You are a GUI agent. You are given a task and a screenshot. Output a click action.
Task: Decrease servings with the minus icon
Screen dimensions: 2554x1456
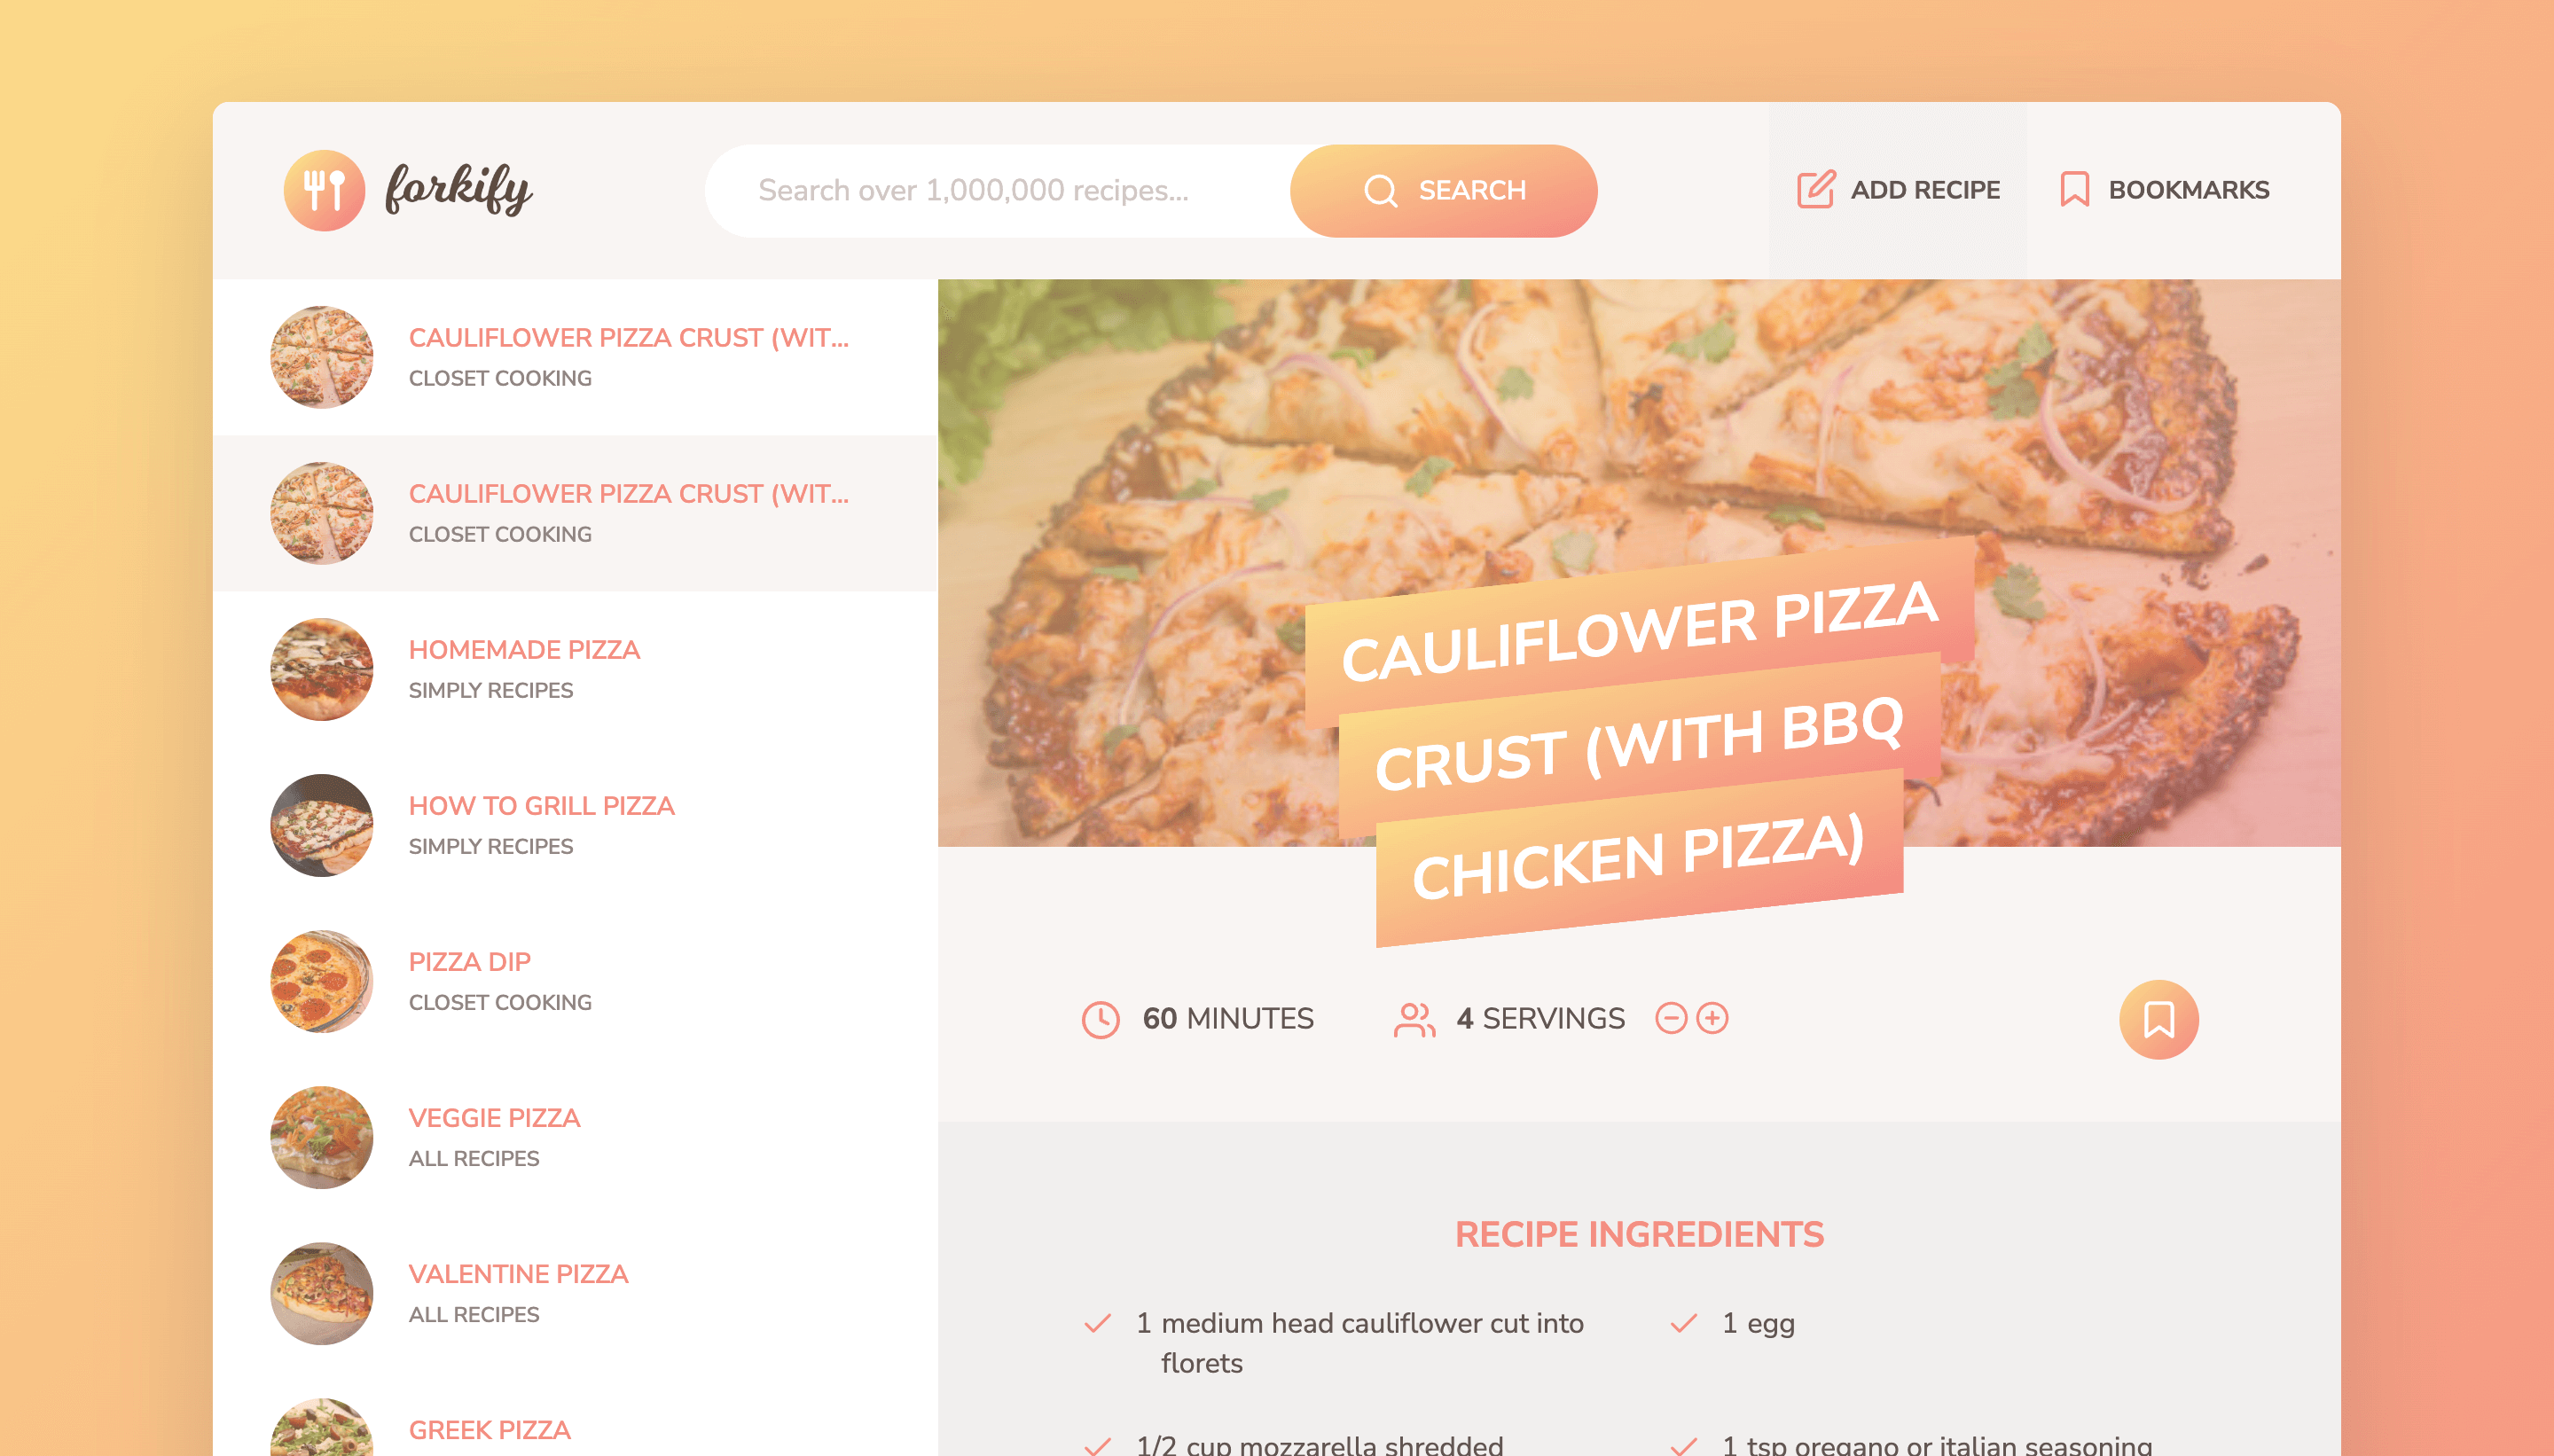pyautogui.click(x=1671, y=1018)
